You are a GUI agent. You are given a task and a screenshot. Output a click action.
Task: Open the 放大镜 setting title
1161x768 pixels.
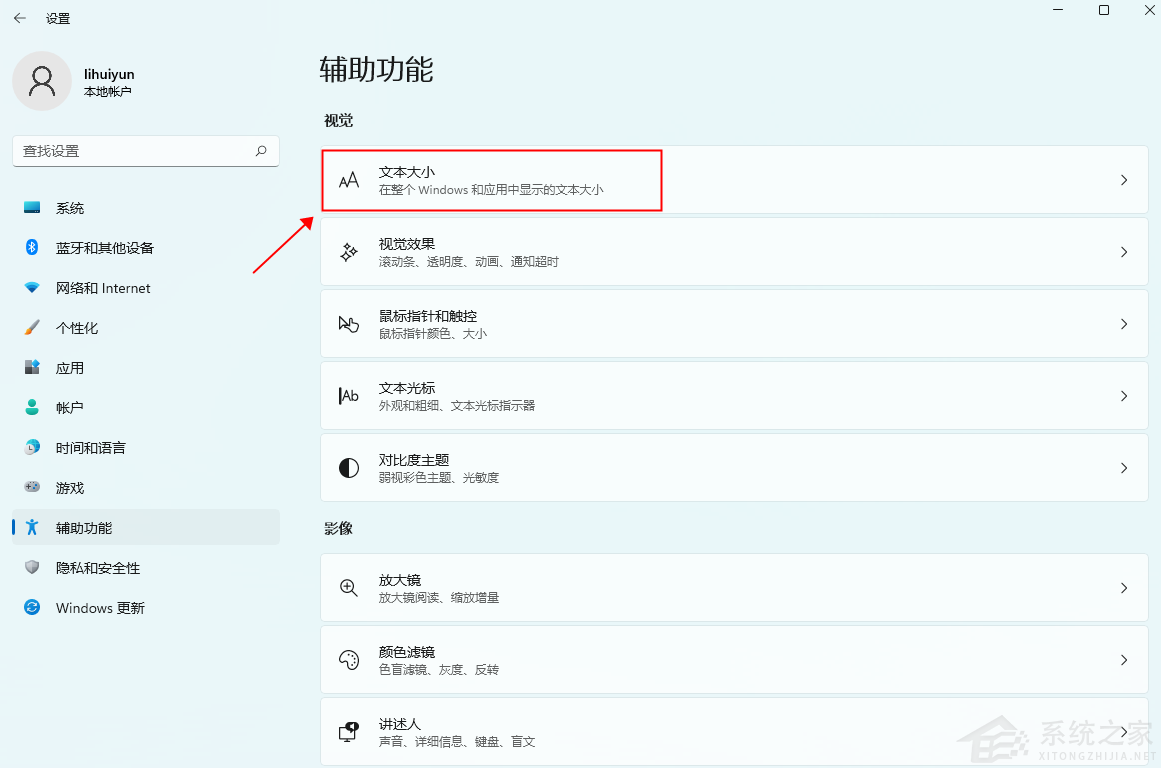400,580
